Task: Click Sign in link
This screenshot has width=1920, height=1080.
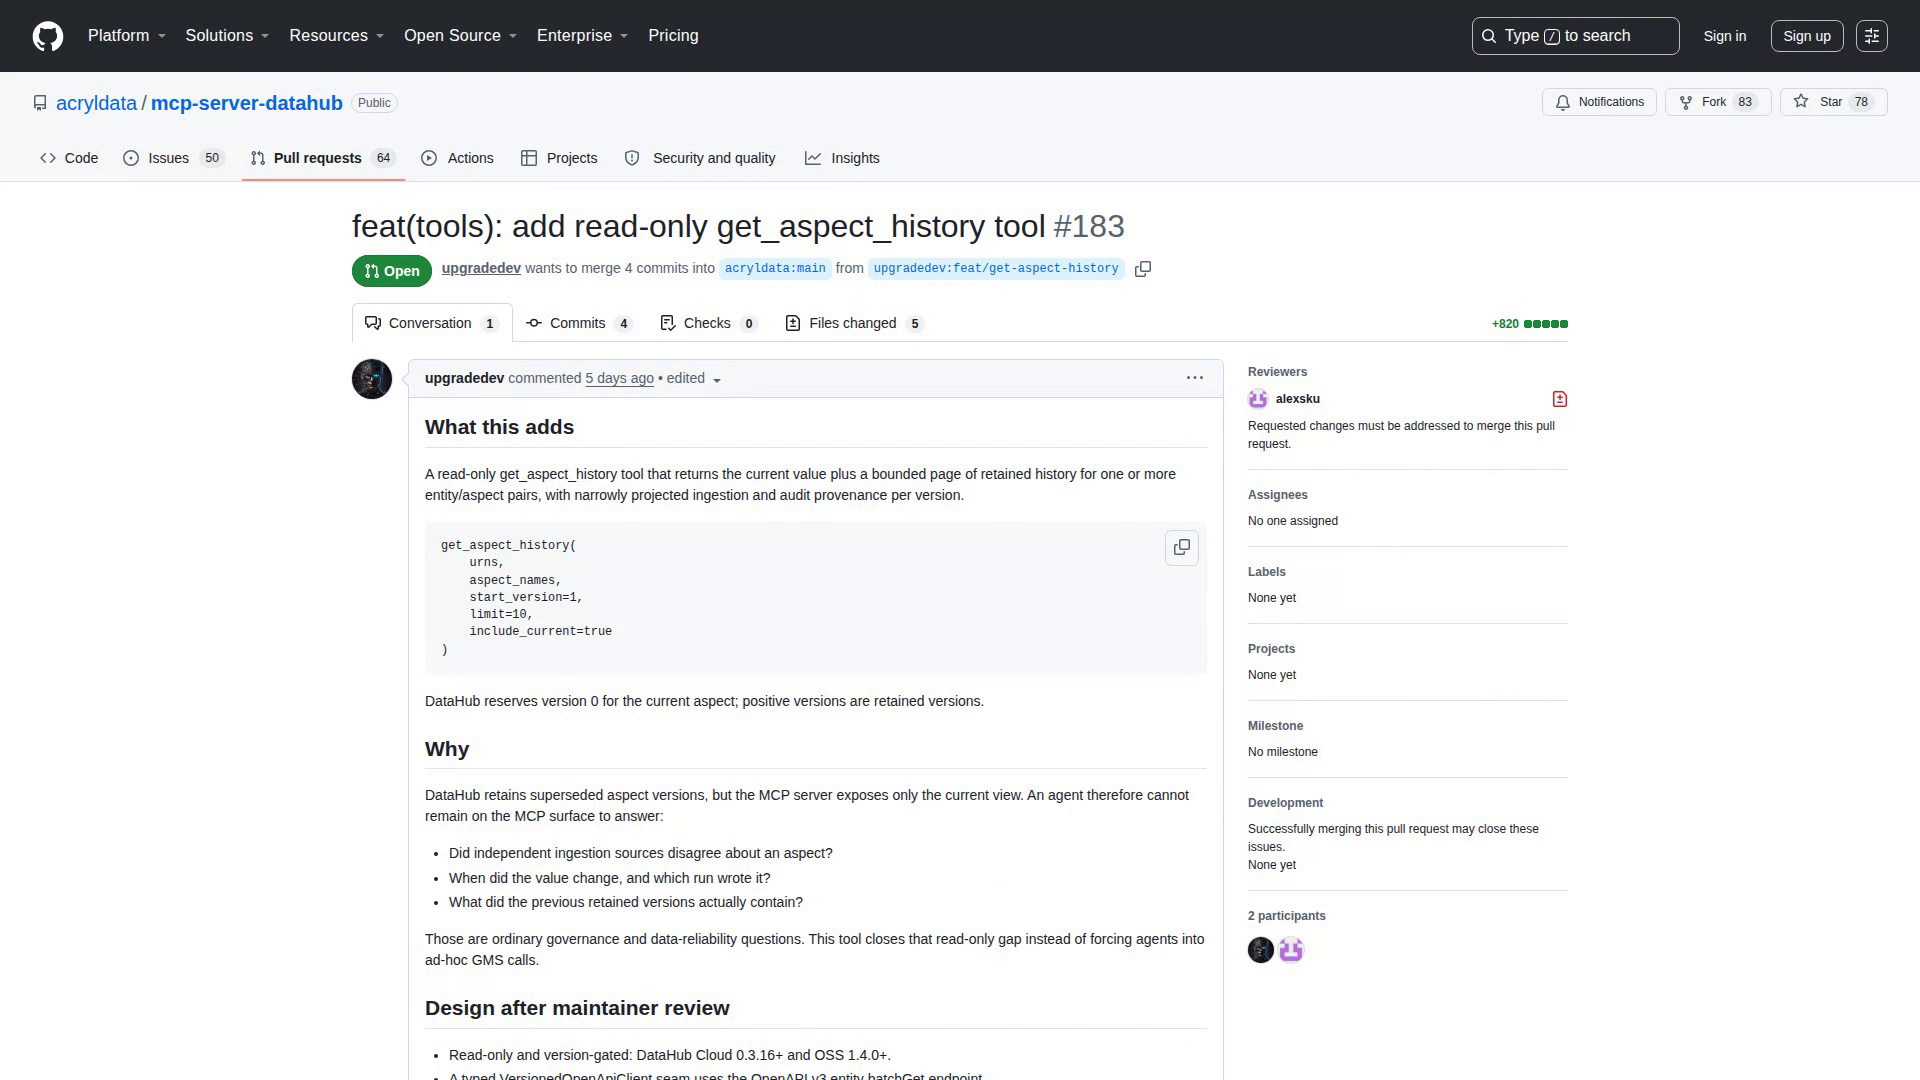Action: (1725, 36)
